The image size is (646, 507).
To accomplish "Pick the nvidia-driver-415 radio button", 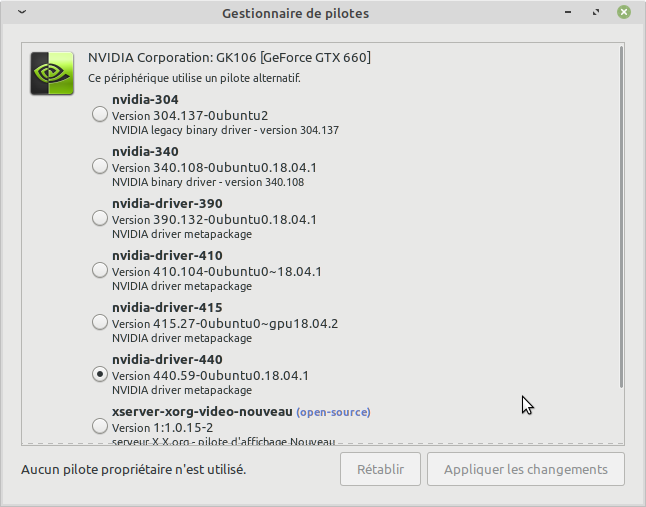I will pyautogui.click(x=100, y=322).
